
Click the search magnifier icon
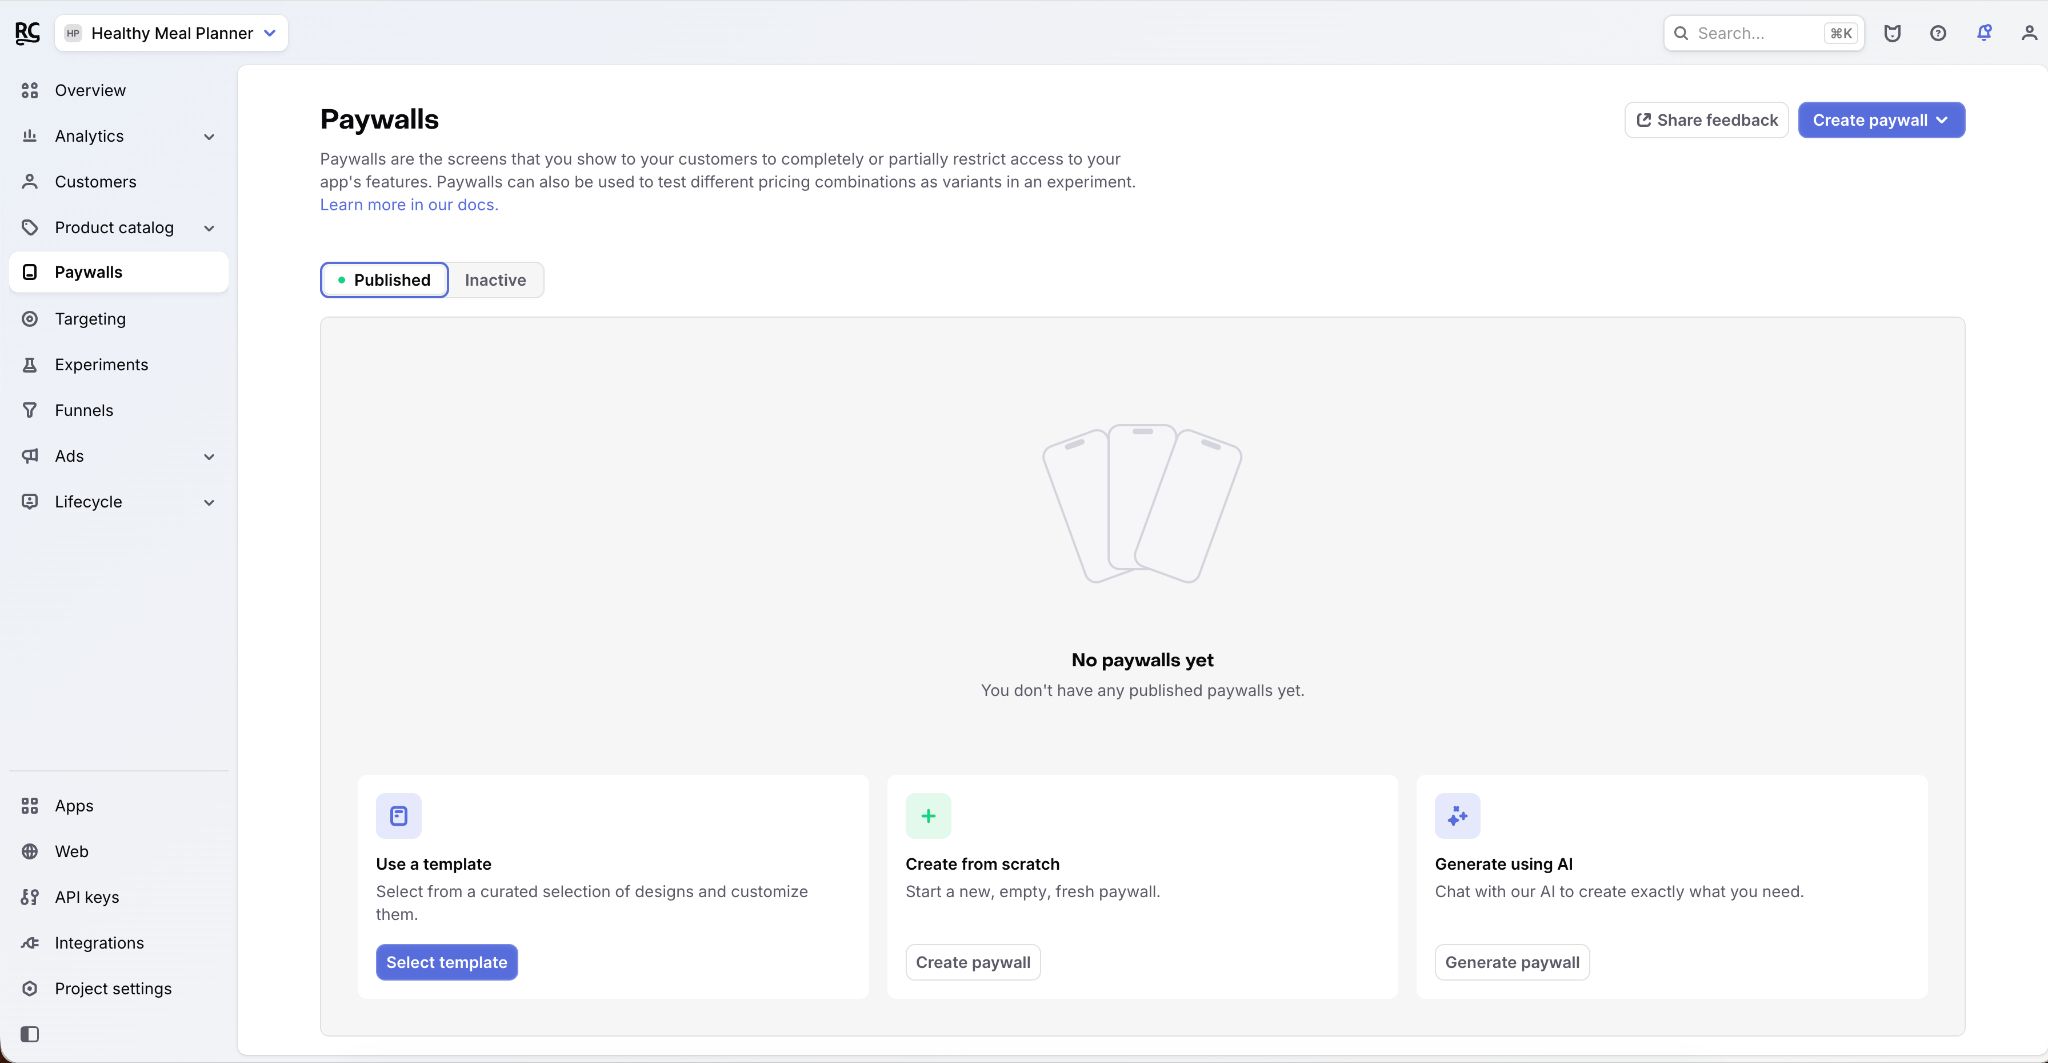tap(1681, 33)
